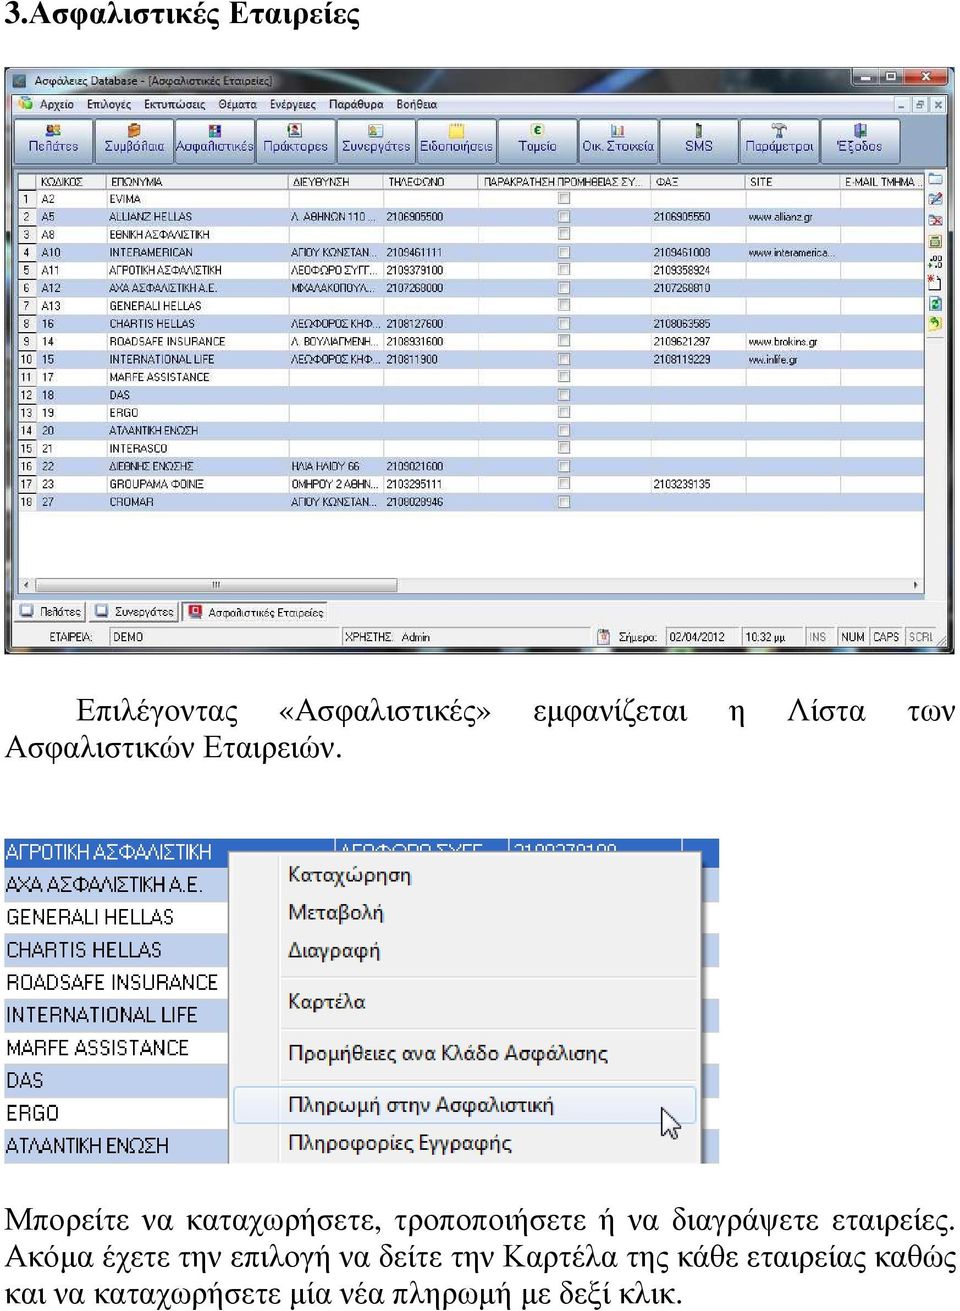Select the Ασφαλιστικές toolbar button

pos(214,139)
